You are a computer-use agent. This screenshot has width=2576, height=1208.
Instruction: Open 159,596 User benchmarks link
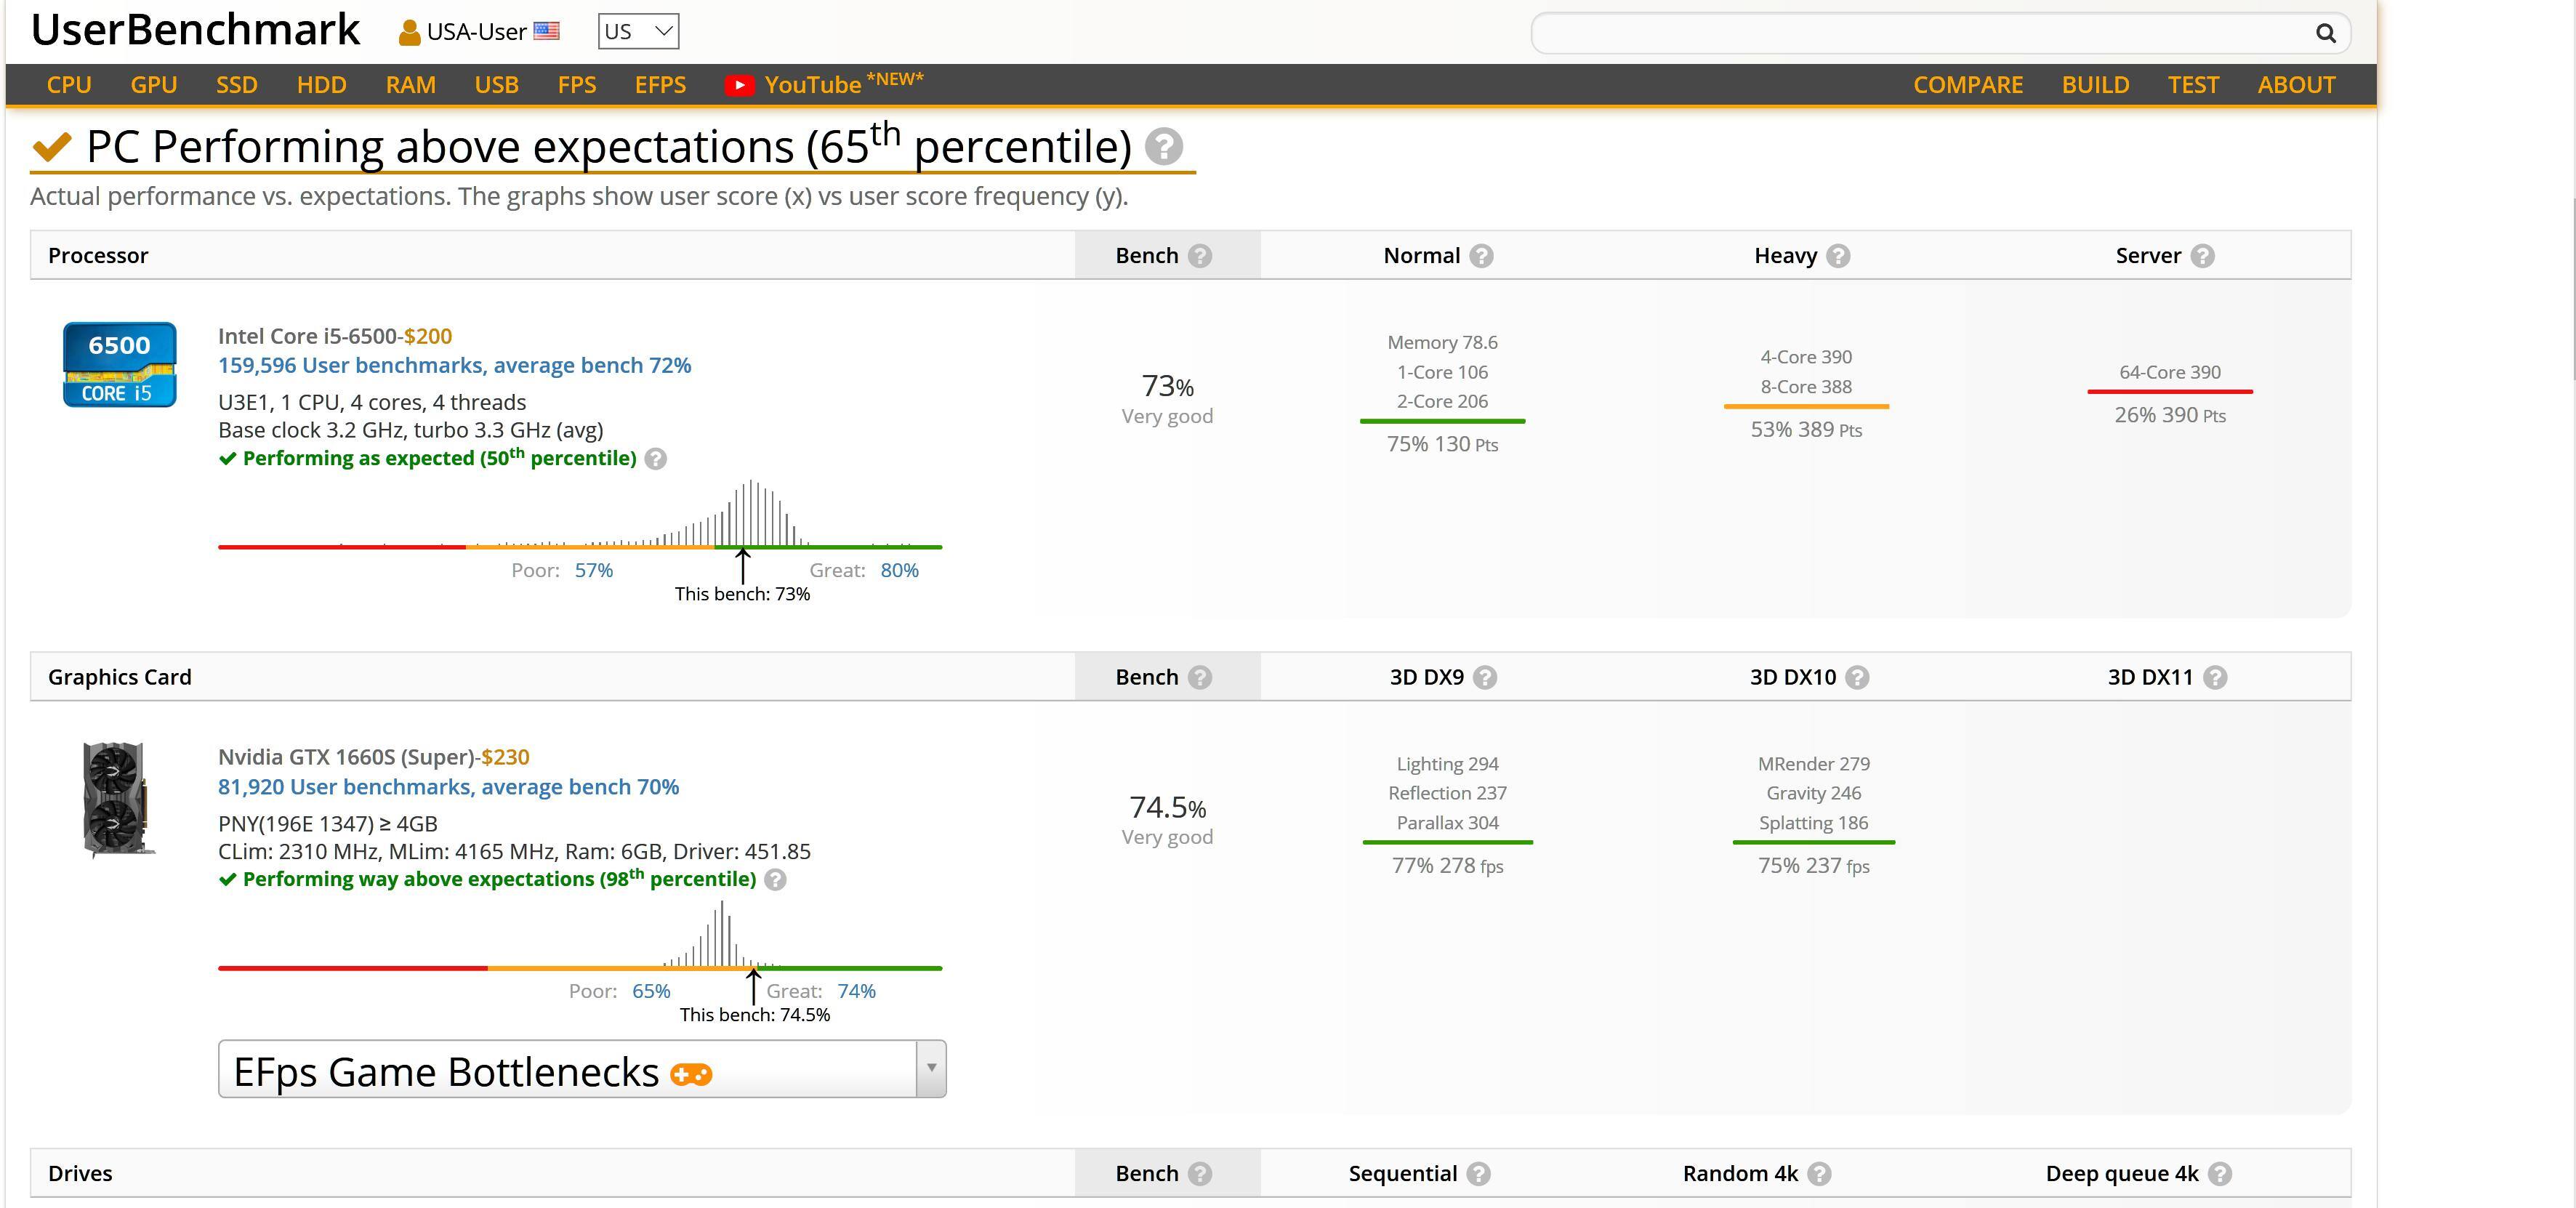pos(454,365)
